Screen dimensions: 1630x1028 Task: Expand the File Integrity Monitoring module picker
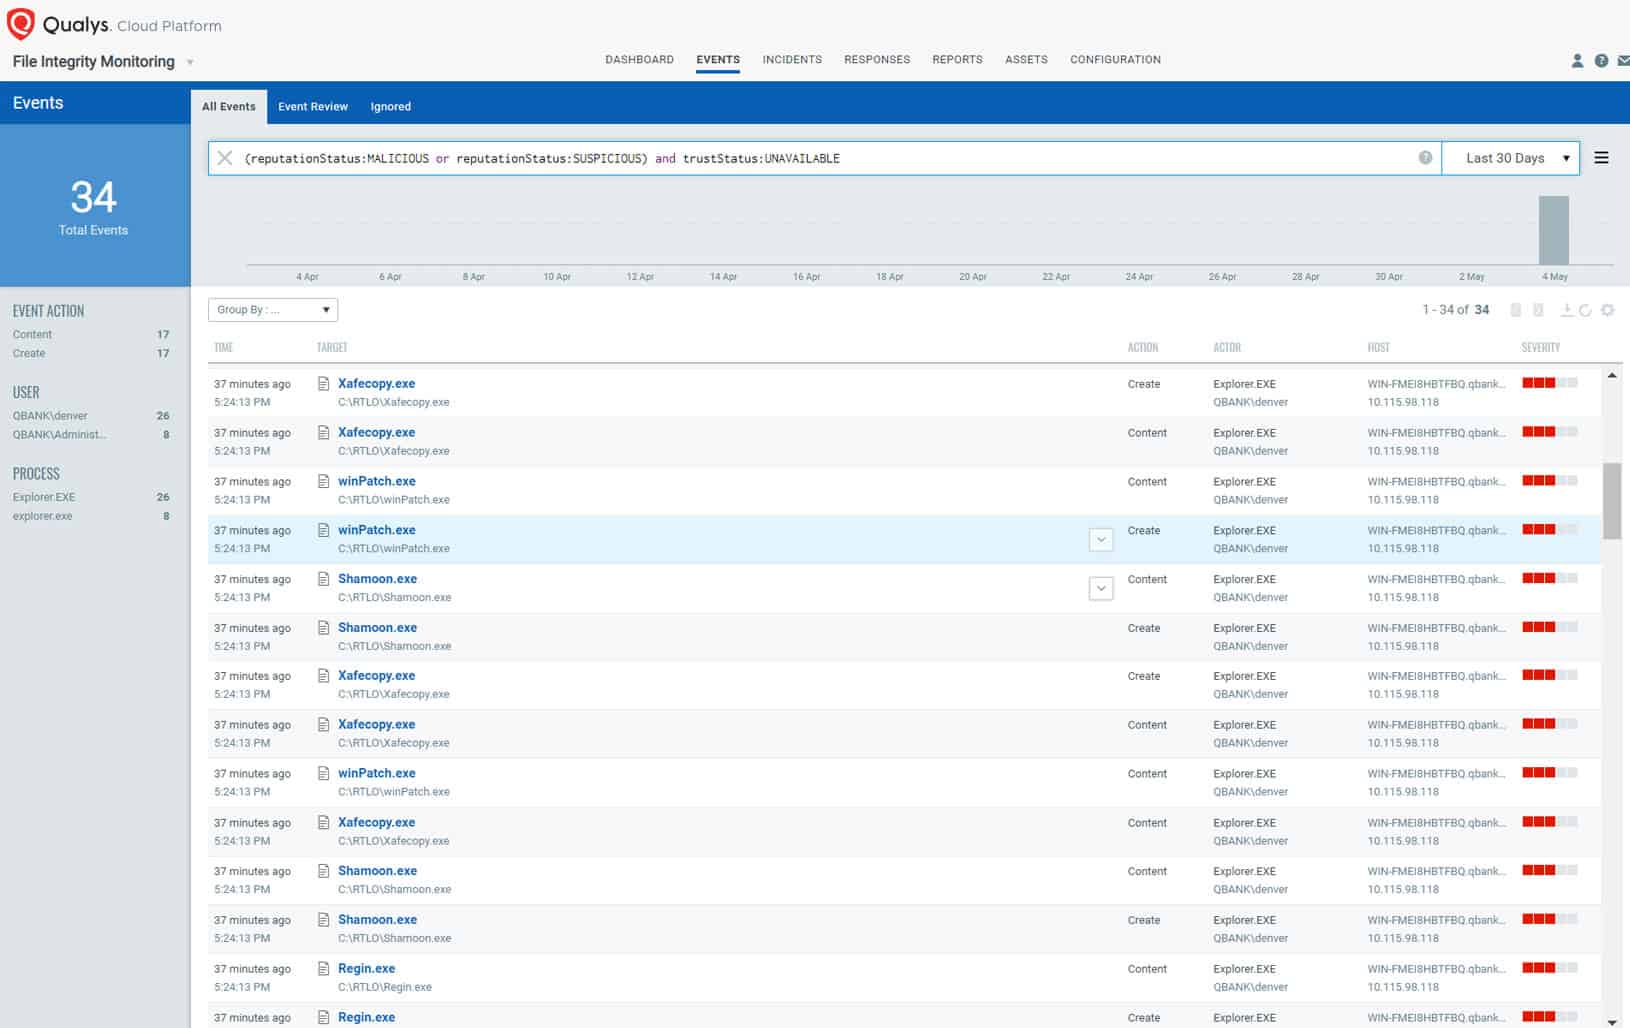tap(190, 62)
